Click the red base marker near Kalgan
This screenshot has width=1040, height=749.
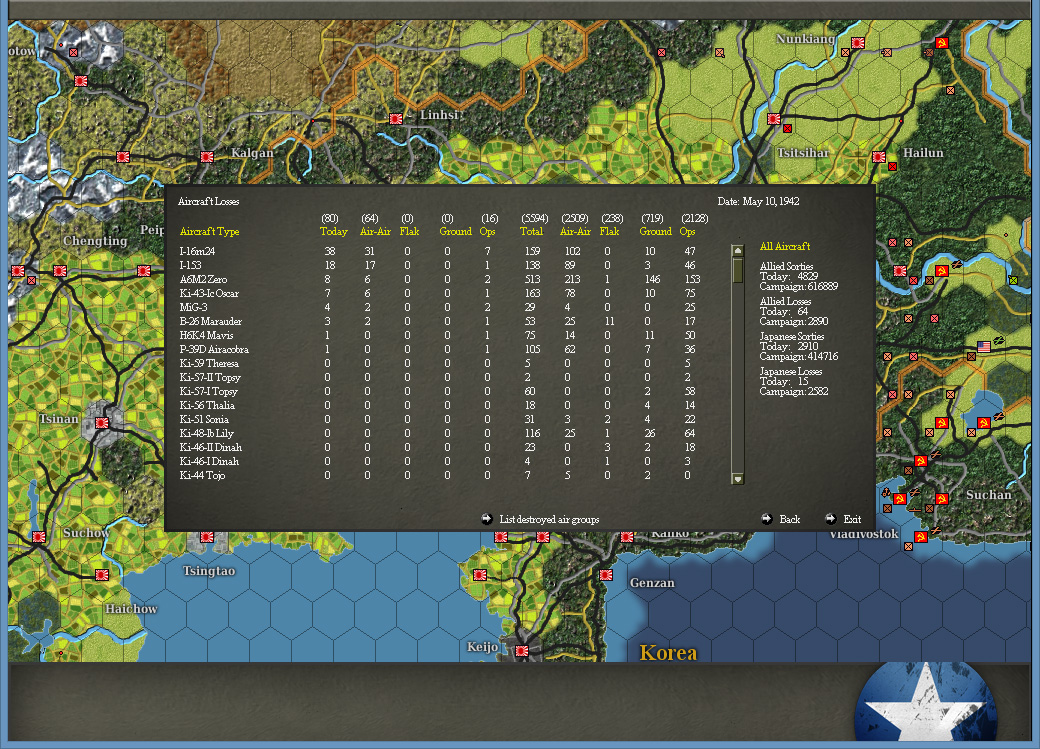tap(207, 156)
